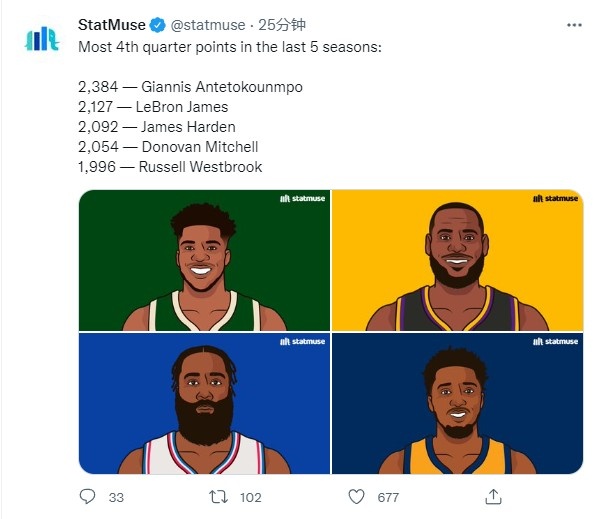Open the navy Donovan Mitchell illustration
Screen dimensions: 597x519
457,404
